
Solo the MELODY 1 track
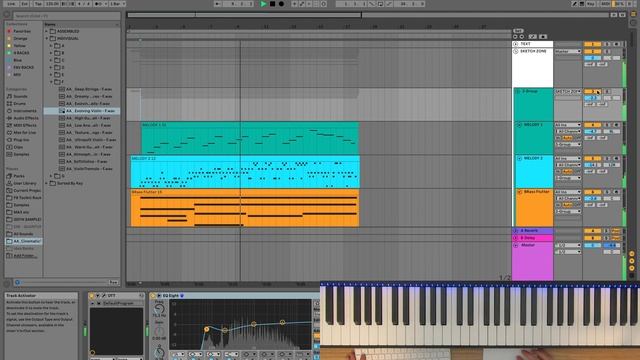coord(607,125)
